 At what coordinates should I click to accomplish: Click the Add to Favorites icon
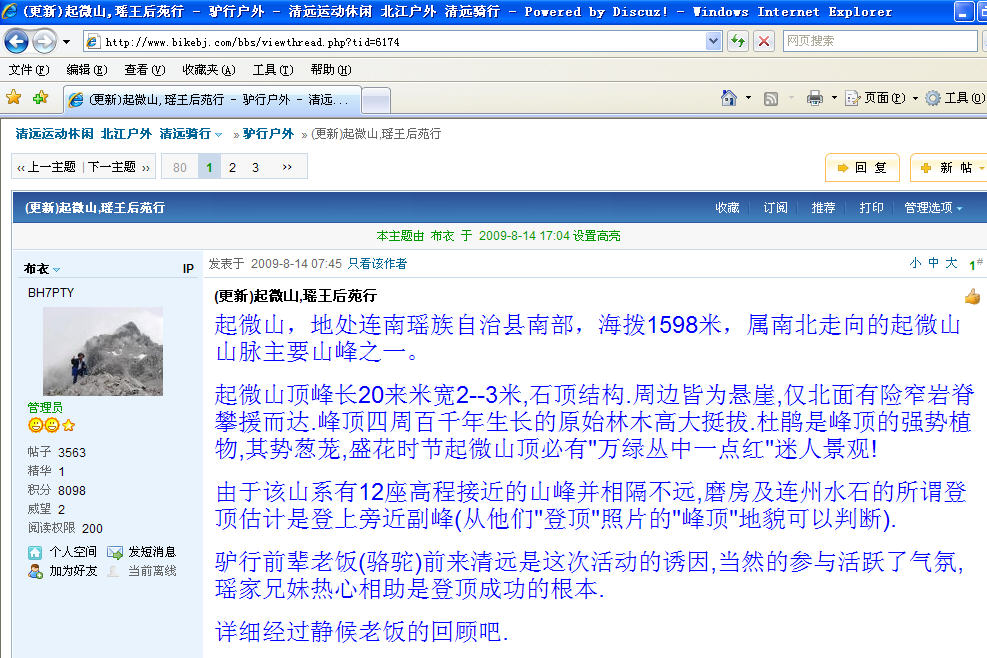(40, 98)
